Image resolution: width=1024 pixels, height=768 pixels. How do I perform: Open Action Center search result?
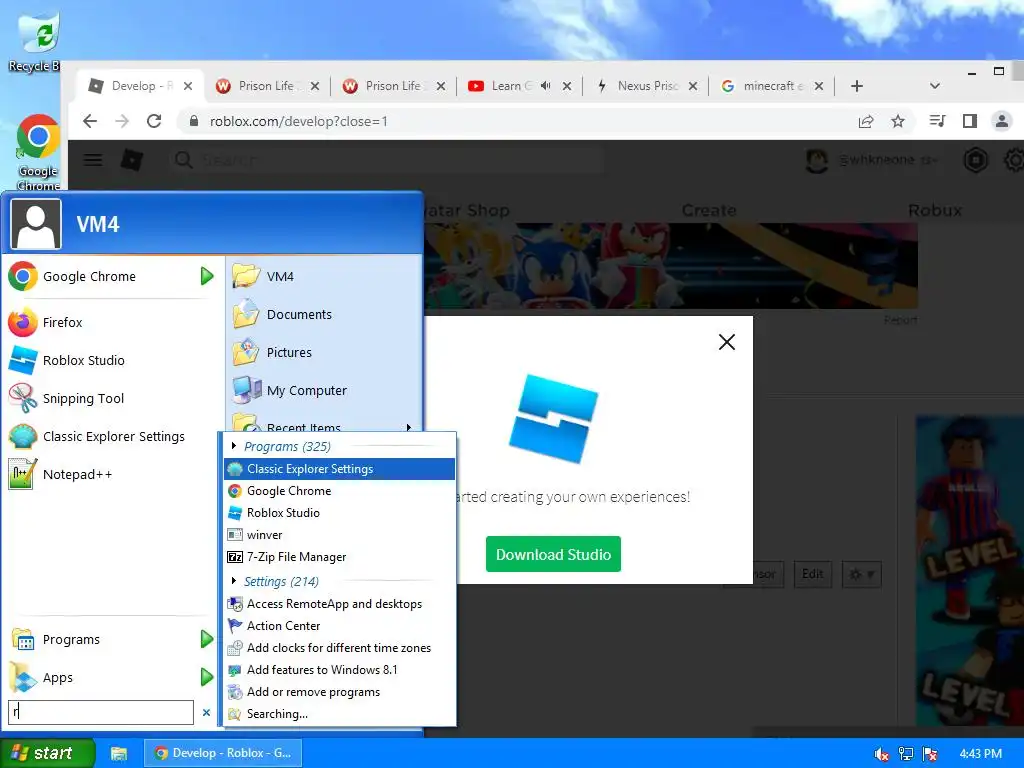[x=340, y=626]
